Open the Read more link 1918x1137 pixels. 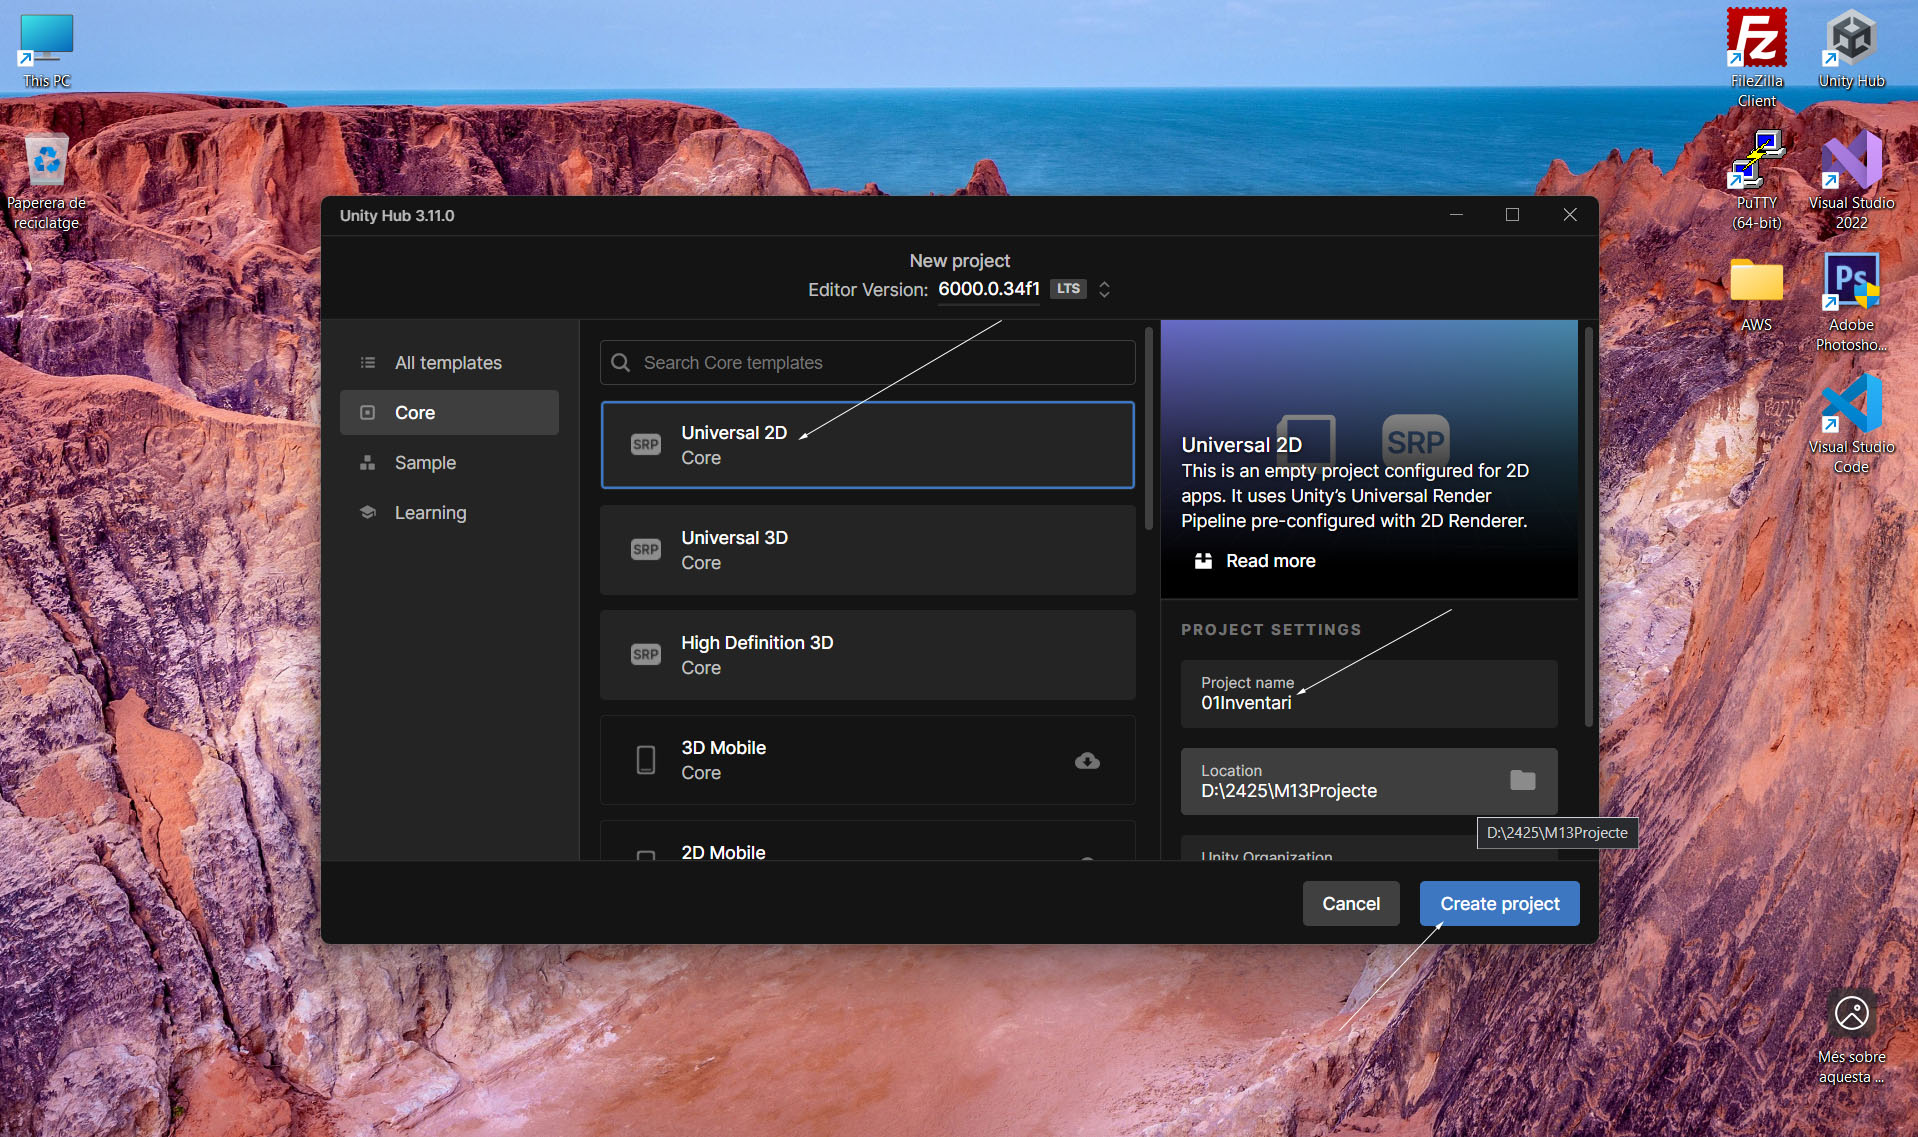1270,561
